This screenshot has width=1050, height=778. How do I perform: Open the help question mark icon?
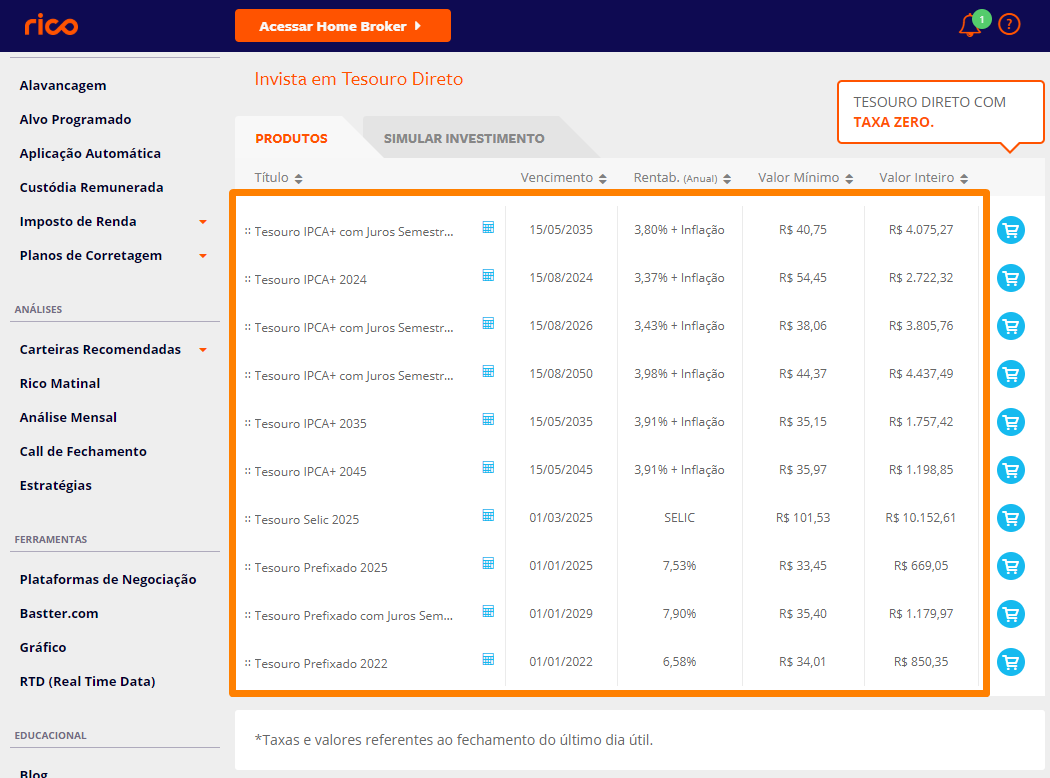pyautogui.click(x=1009, y=24)
